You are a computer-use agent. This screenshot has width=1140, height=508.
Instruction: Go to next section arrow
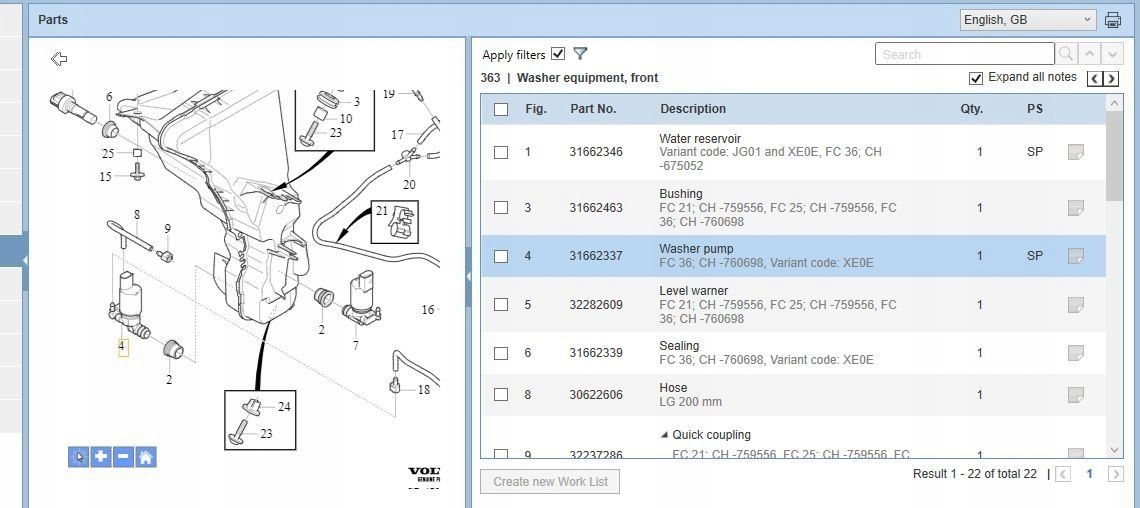coord(1110,78)
